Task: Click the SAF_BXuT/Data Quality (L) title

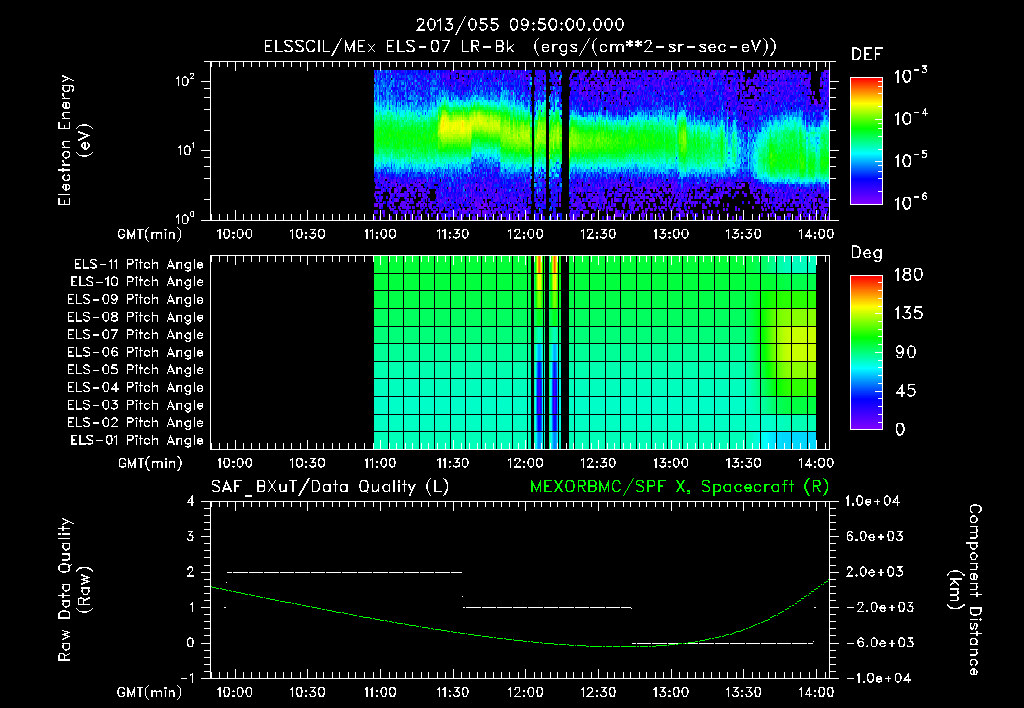Action: 330,487
